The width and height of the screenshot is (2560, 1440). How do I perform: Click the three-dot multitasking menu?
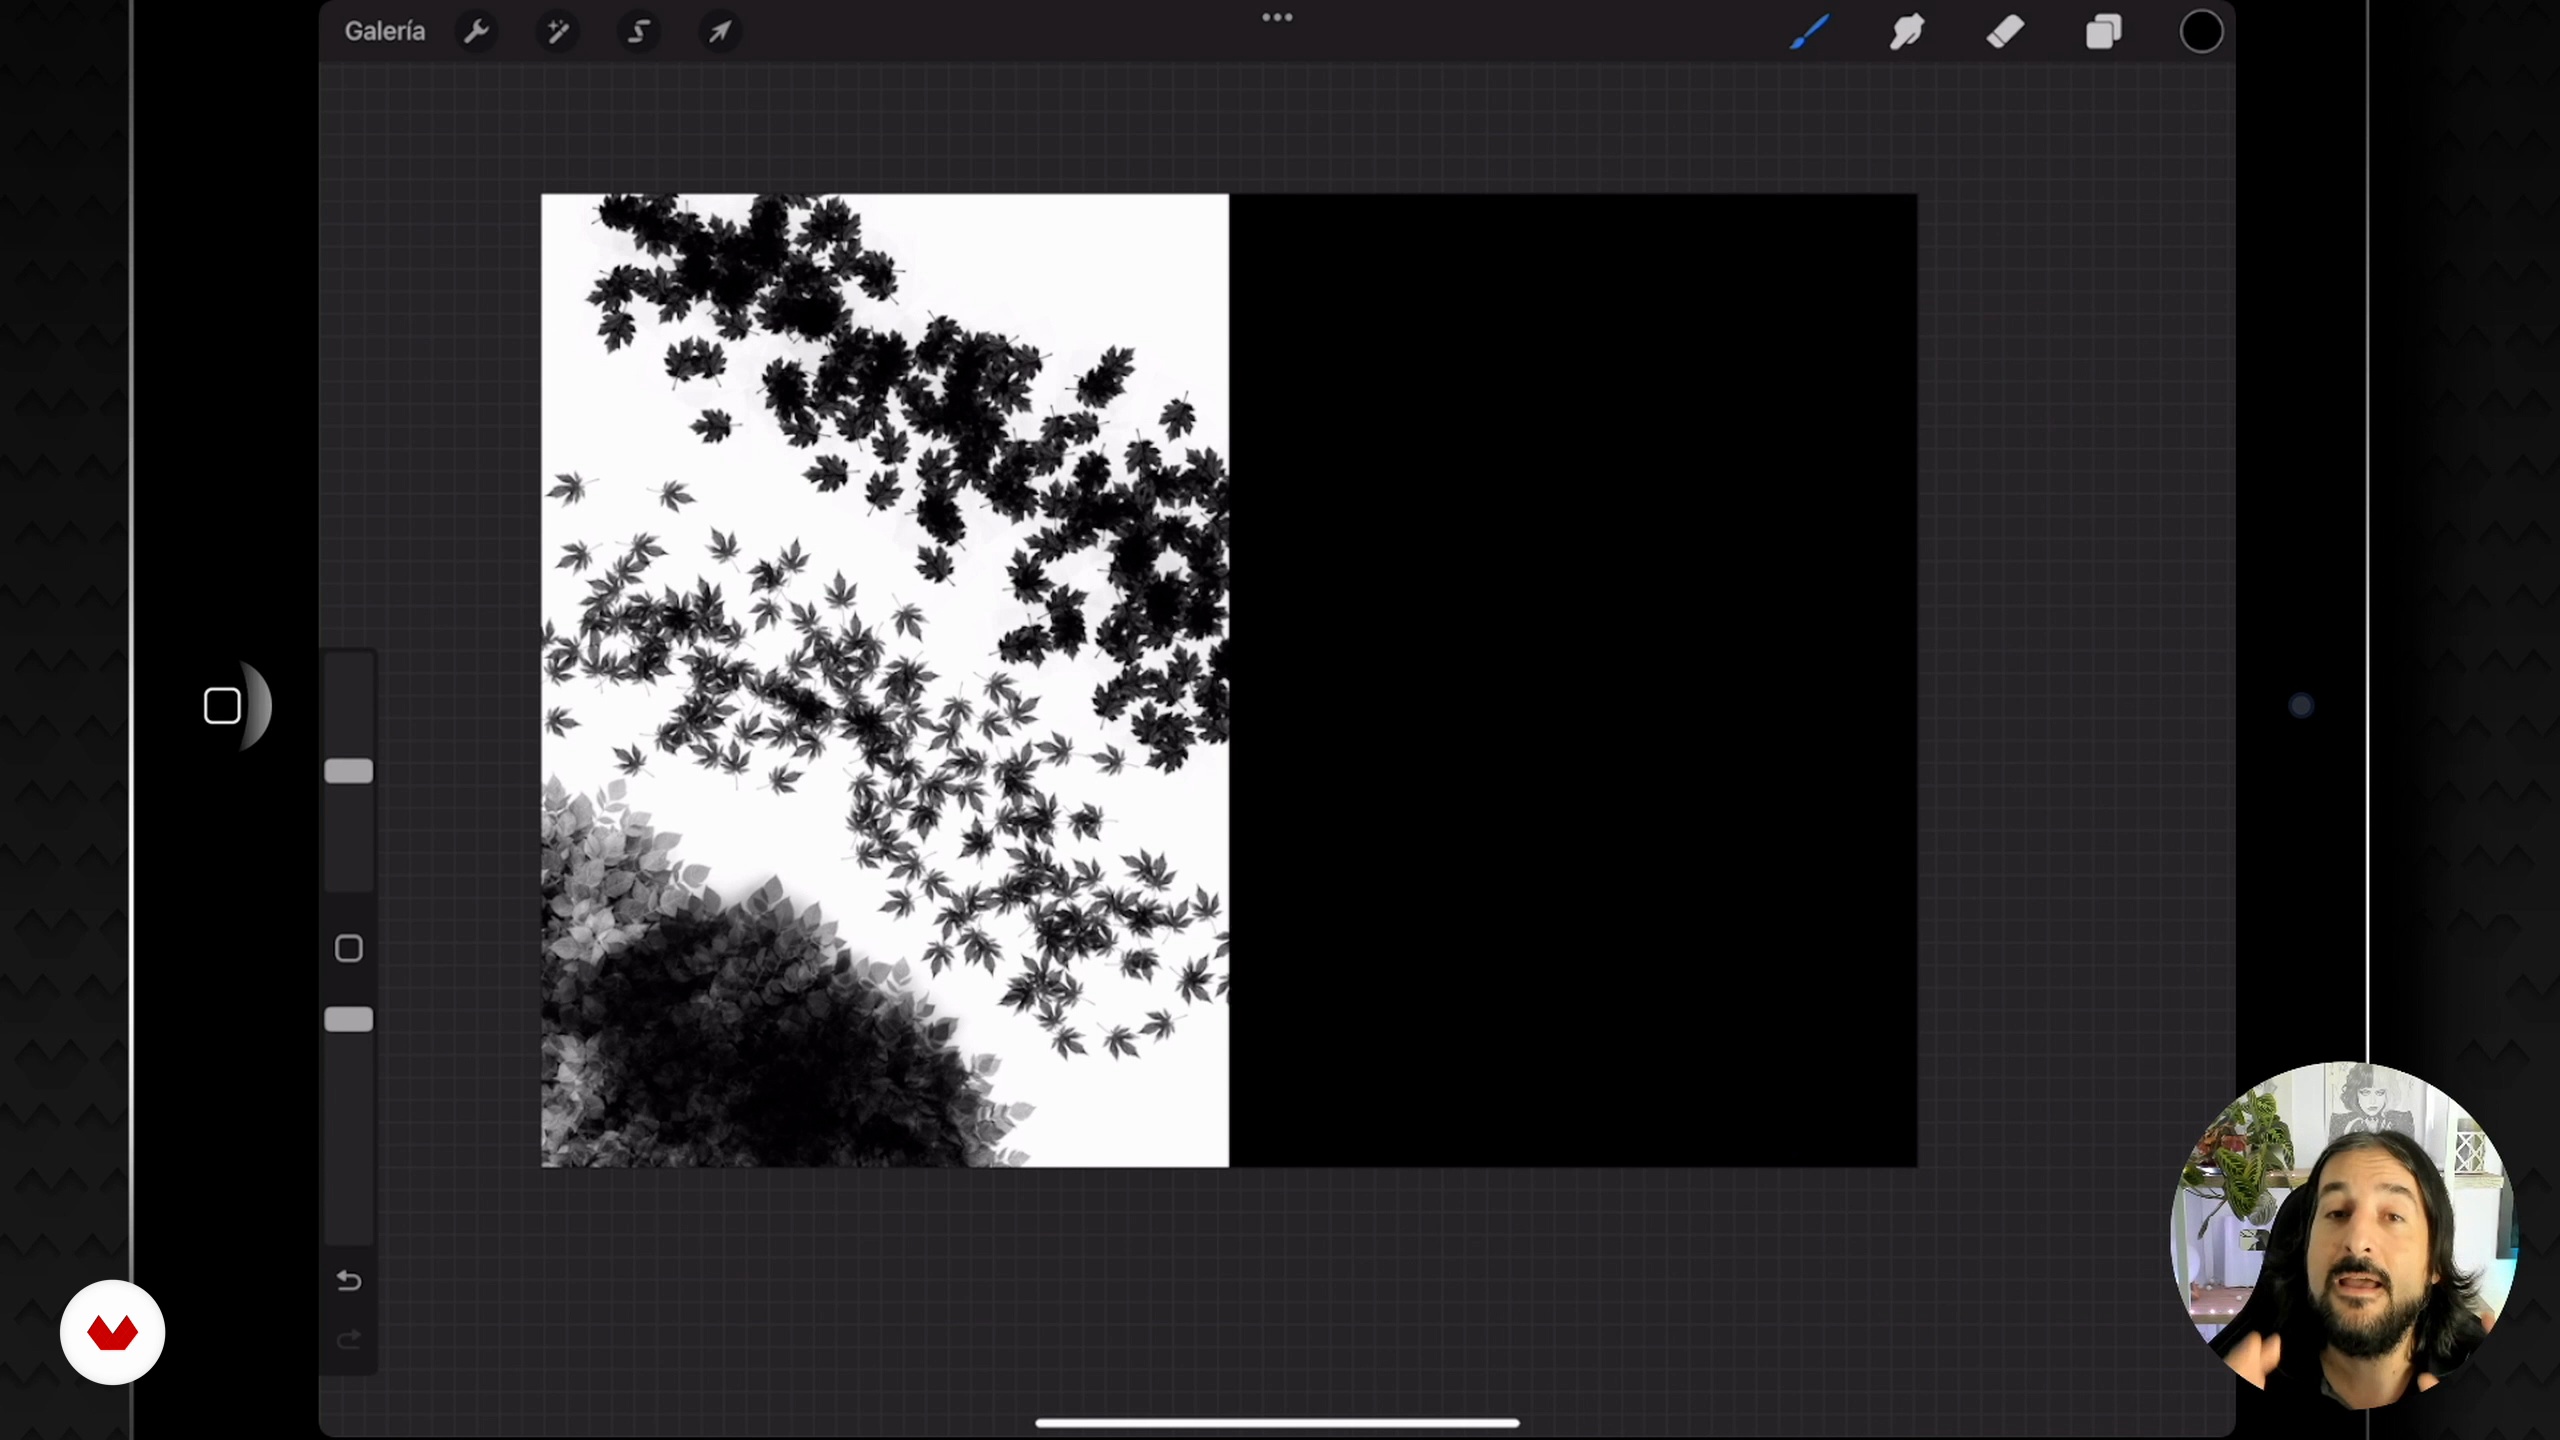click(x=1277, y=17)
